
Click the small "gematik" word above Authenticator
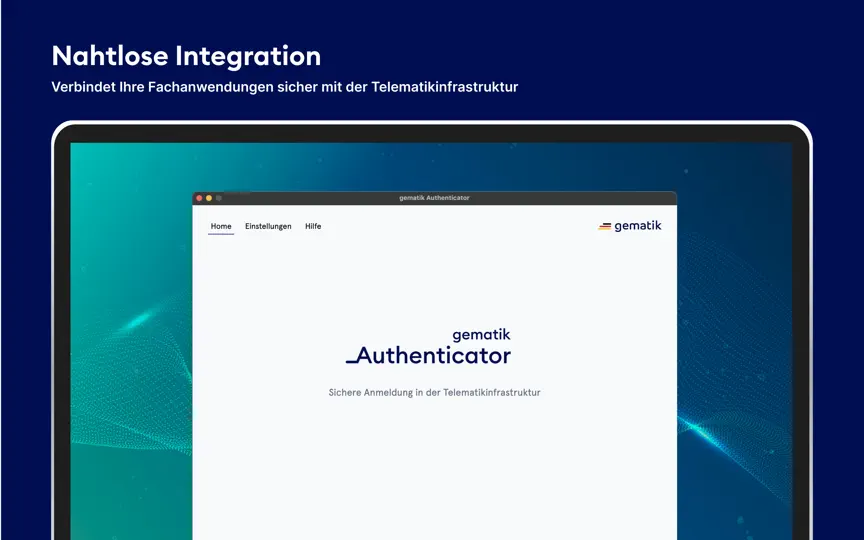coord(481,335)
